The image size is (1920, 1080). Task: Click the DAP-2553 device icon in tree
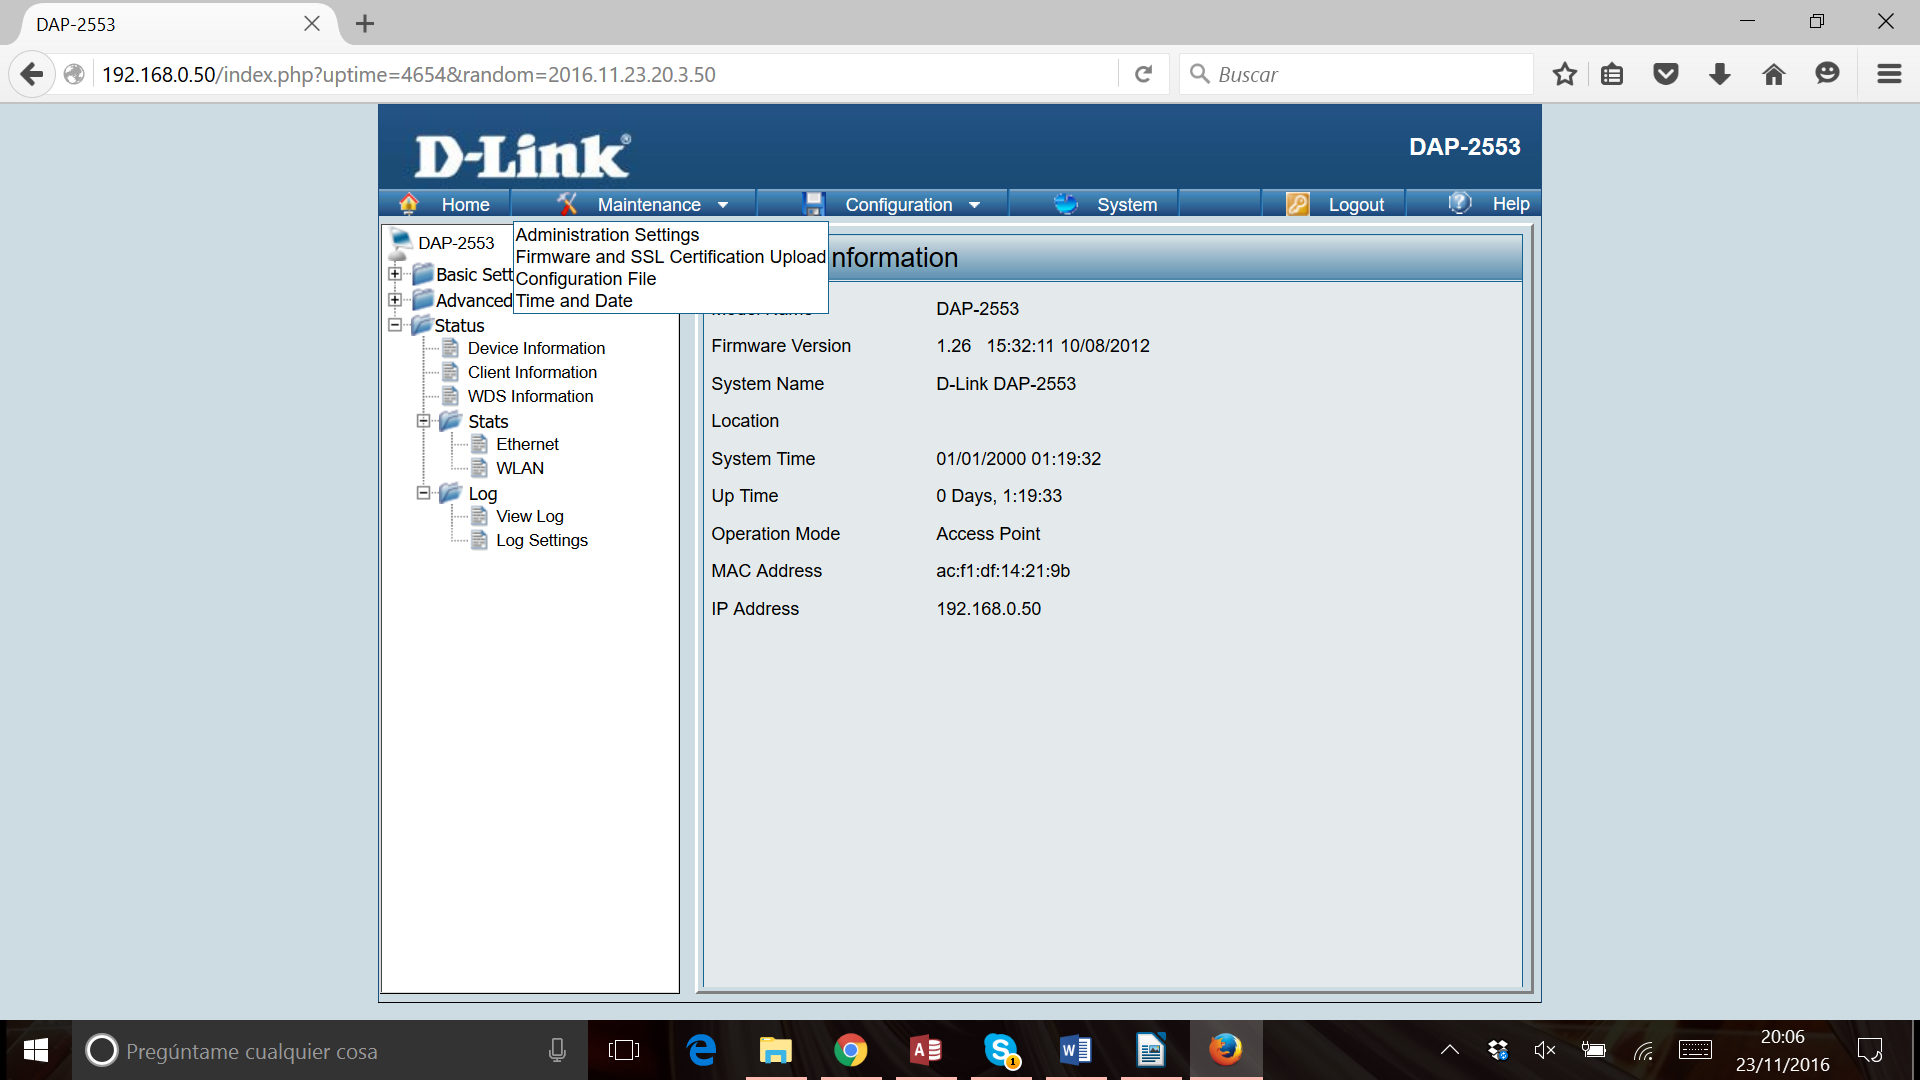click(x=401, y=243)
